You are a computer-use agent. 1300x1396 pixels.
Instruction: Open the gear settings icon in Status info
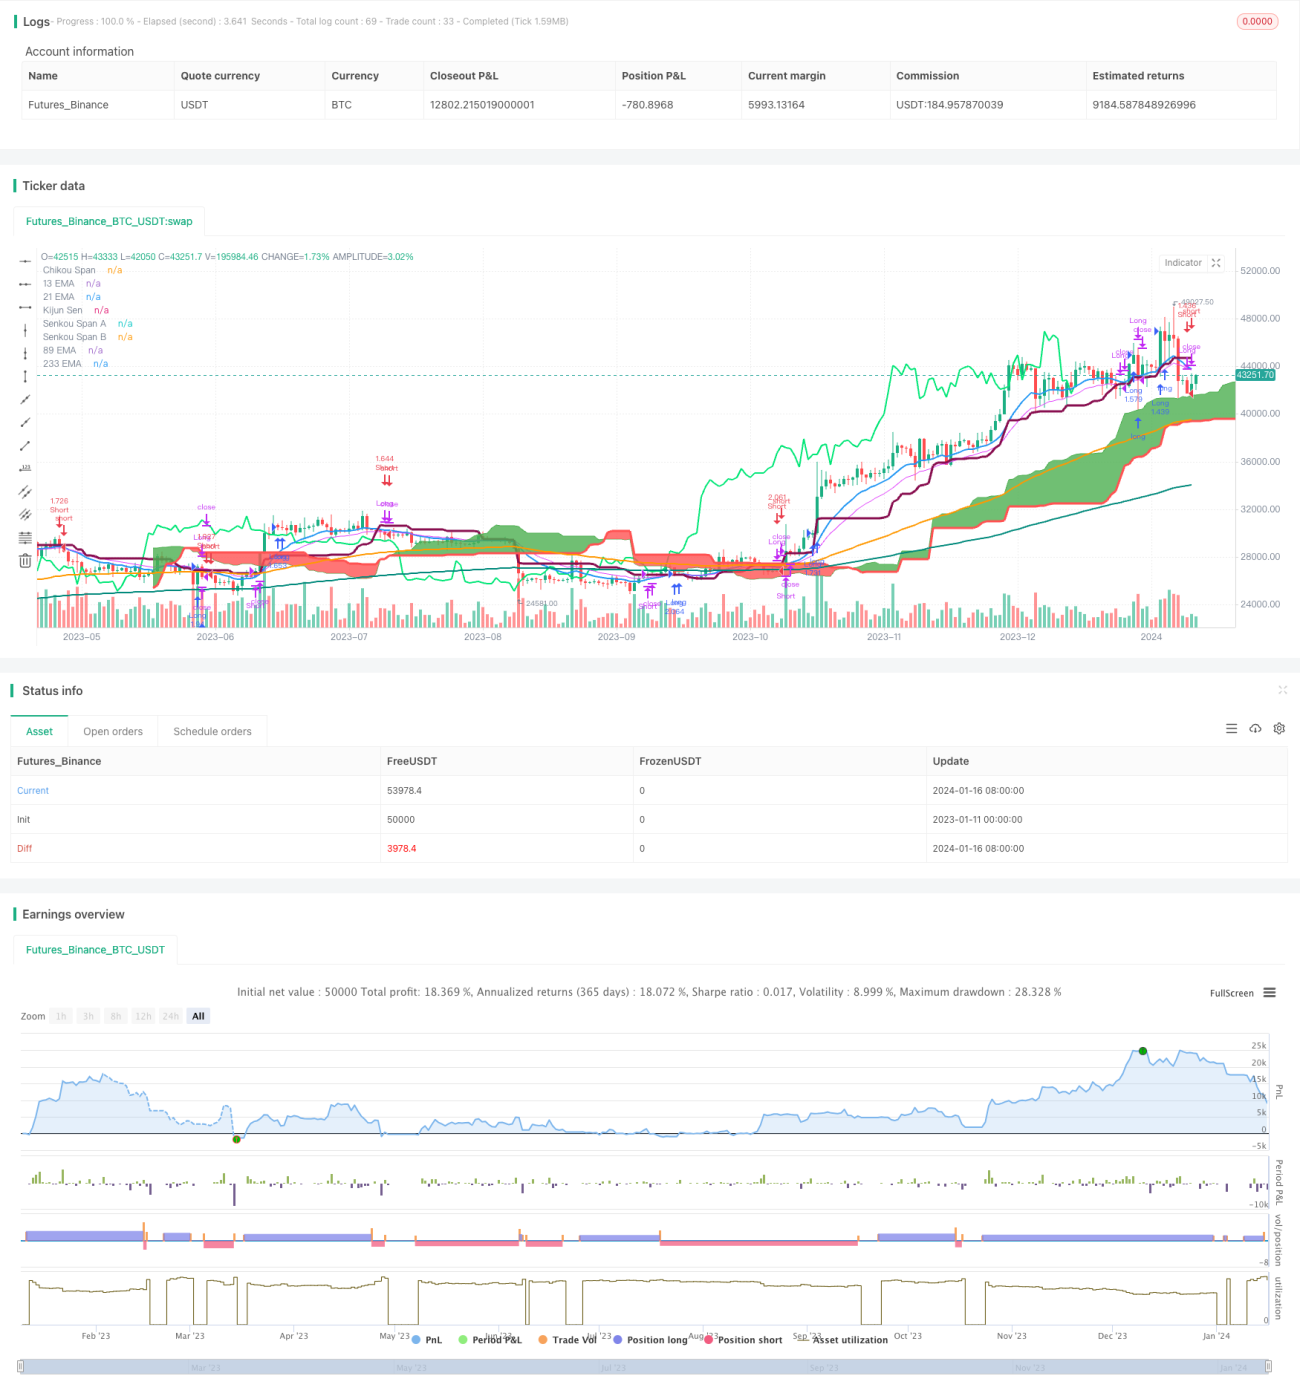1279,729
